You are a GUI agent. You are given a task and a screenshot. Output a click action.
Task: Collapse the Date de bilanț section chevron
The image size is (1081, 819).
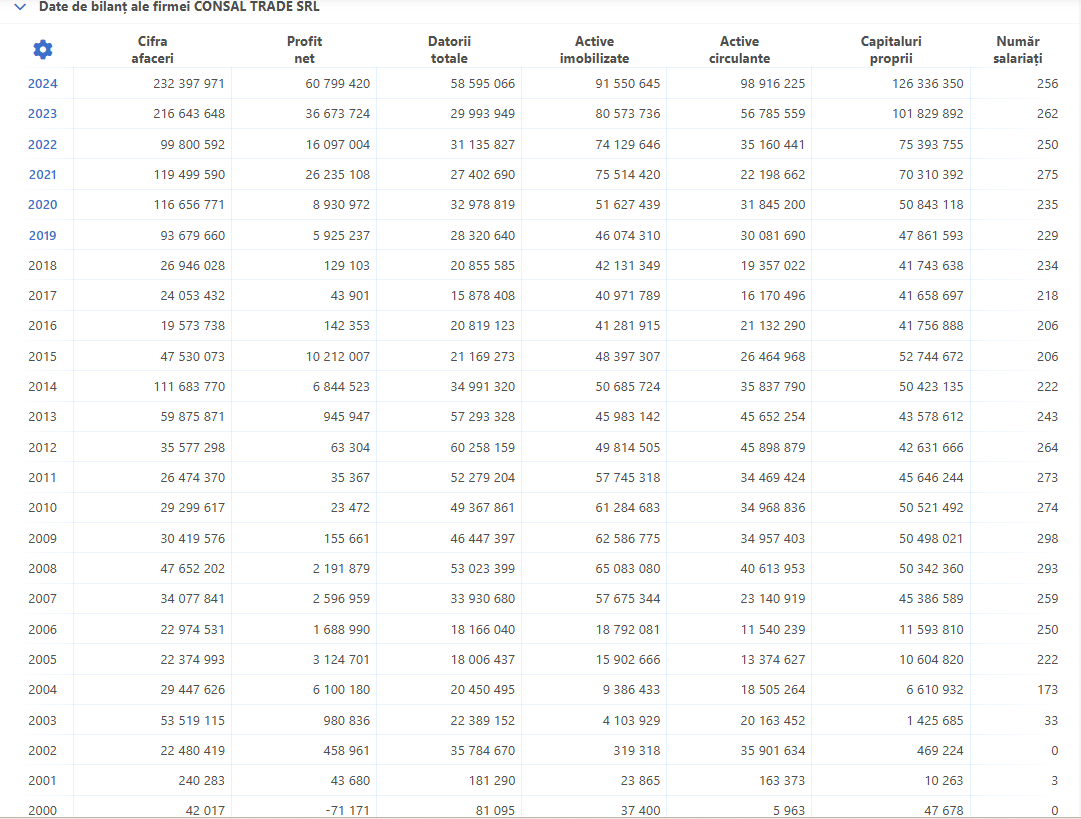(19, 7)
